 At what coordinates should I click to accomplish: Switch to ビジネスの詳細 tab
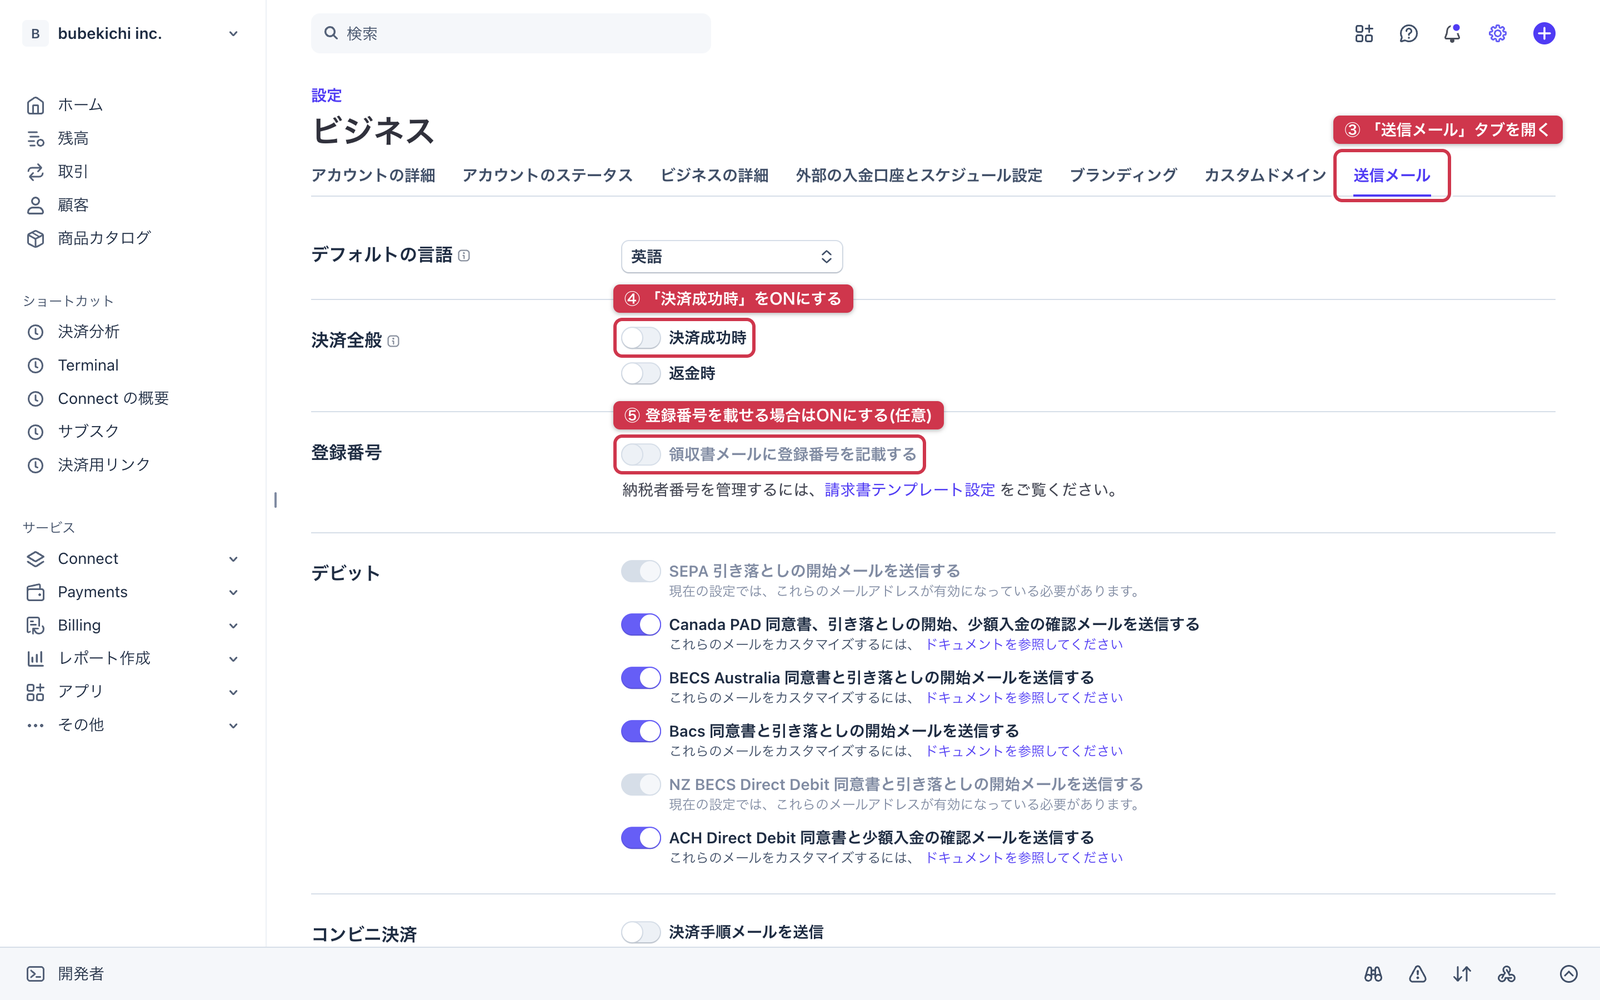pos(714,175)
